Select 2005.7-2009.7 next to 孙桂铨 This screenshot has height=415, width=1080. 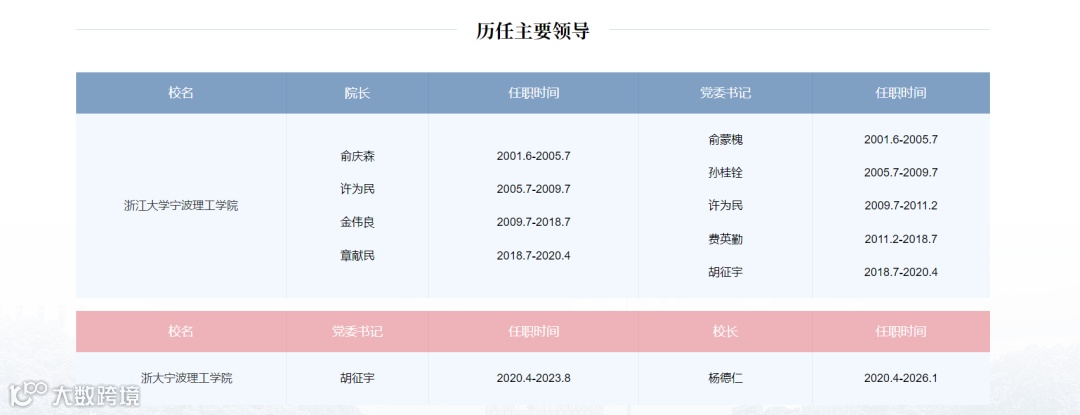(x=901, y=173)
